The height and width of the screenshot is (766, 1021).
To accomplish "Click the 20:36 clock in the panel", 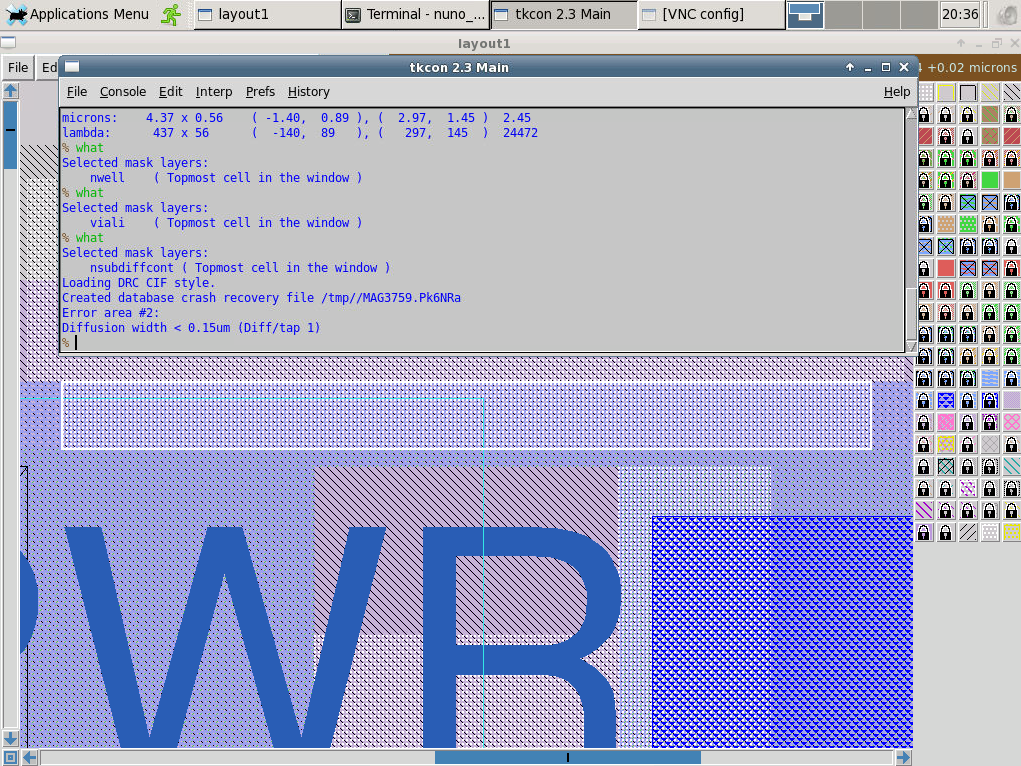I will pos(960,14).
